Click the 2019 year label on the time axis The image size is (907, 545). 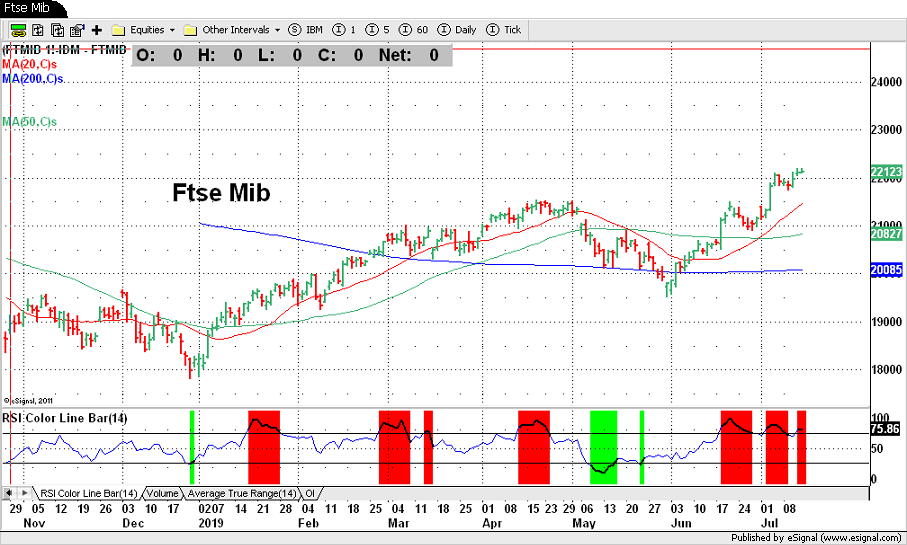tap(211, 523)
